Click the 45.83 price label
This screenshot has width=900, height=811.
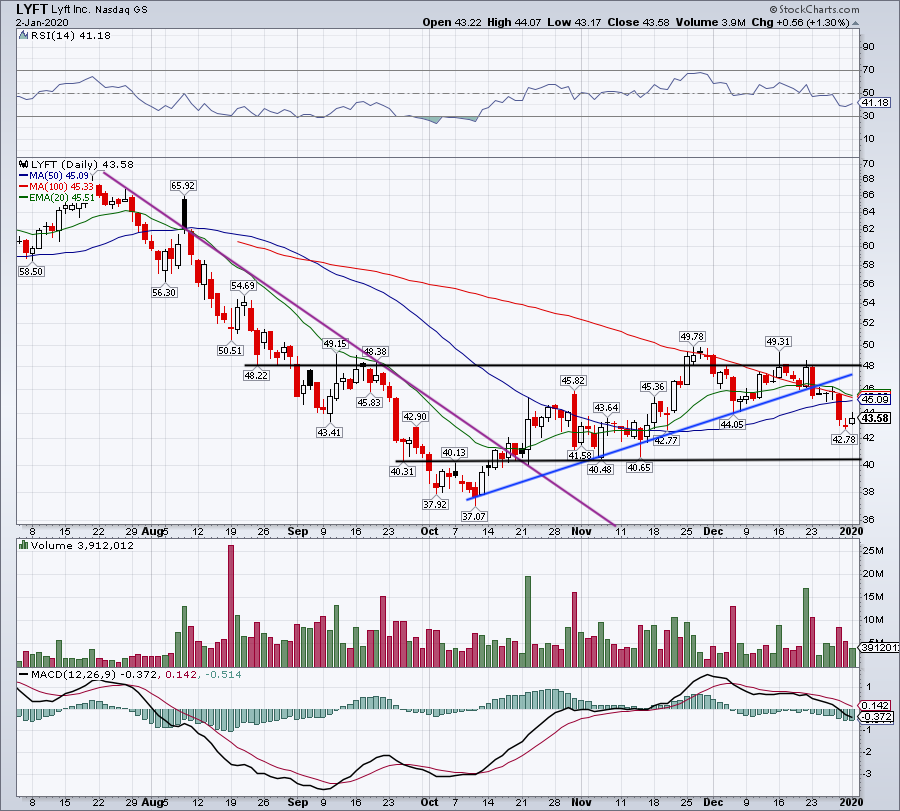click(x=369, y=403)
